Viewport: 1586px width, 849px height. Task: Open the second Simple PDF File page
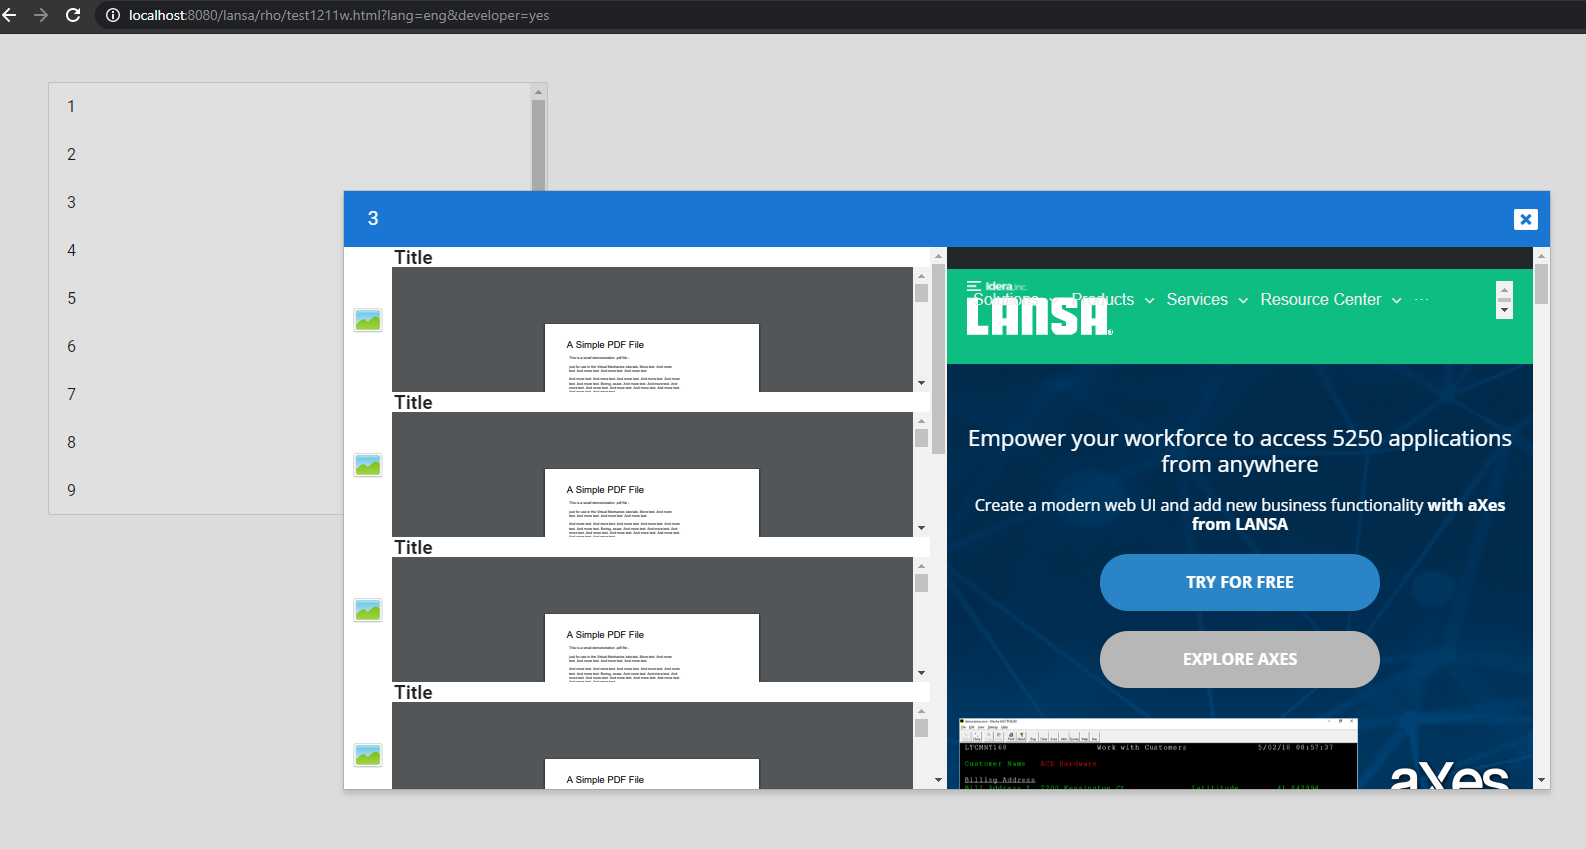[652, 503]
